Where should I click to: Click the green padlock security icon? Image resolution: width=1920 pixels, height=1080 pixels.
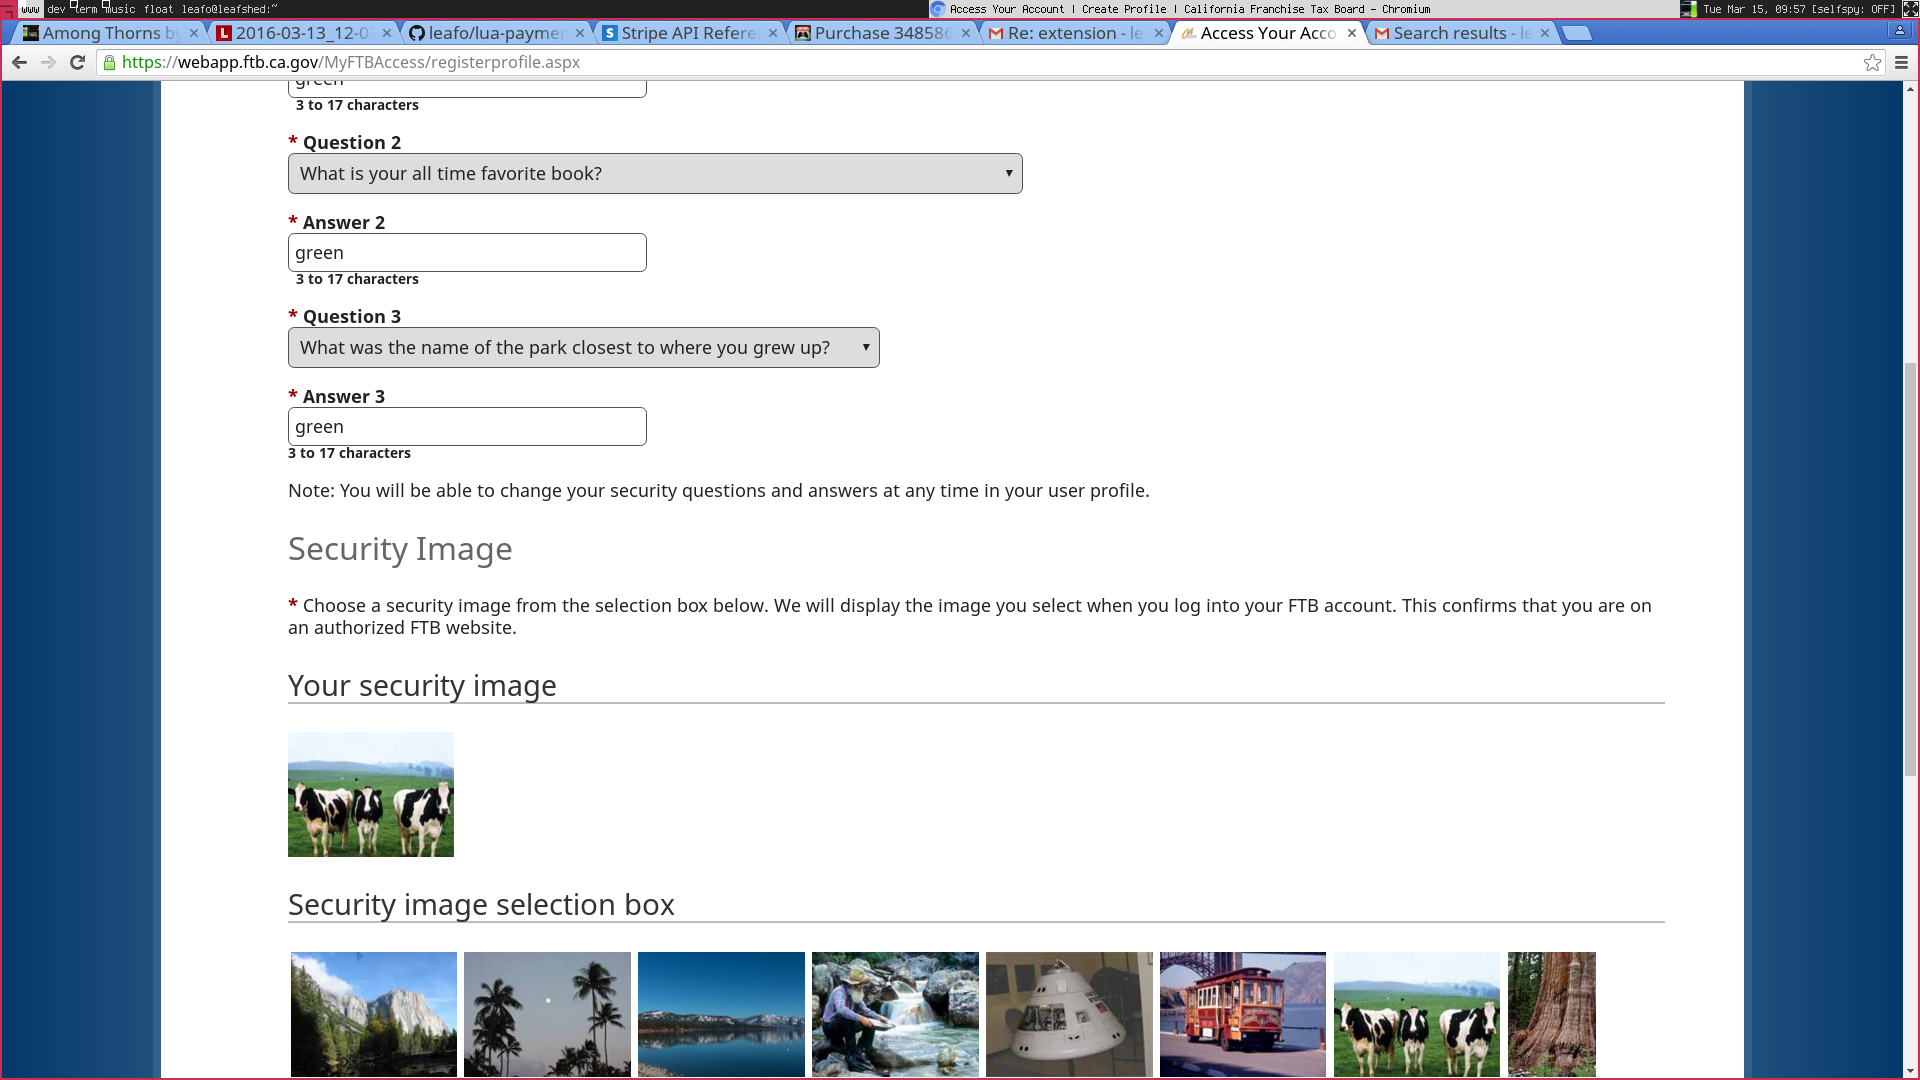(109, 62)
